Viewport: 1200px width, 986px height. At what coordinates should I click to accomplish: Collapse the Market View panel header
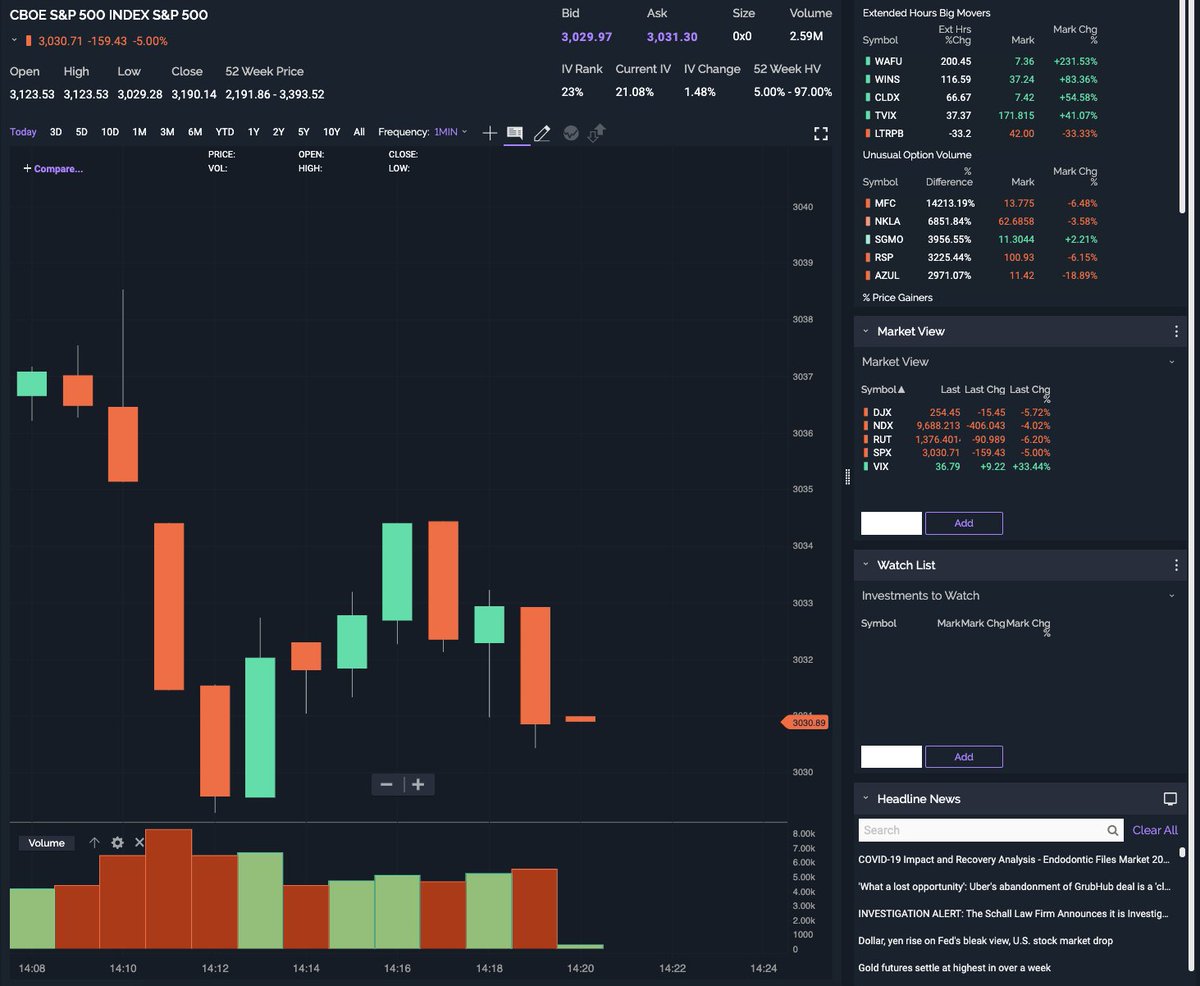[866, 331]
